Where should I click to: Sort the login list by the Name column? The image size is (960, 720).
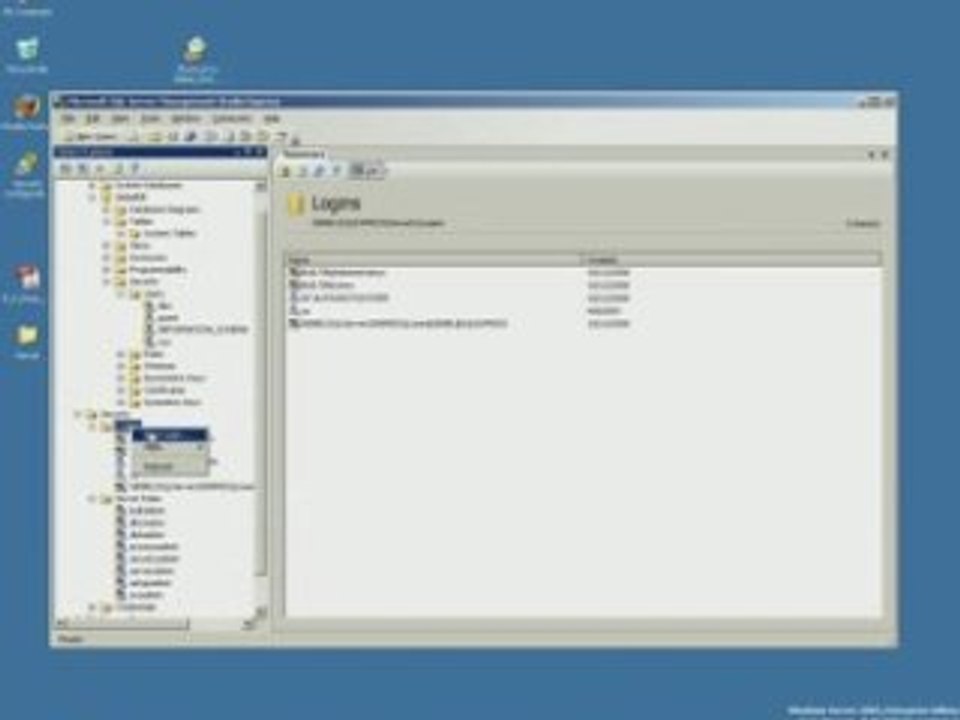pos(433,260)
